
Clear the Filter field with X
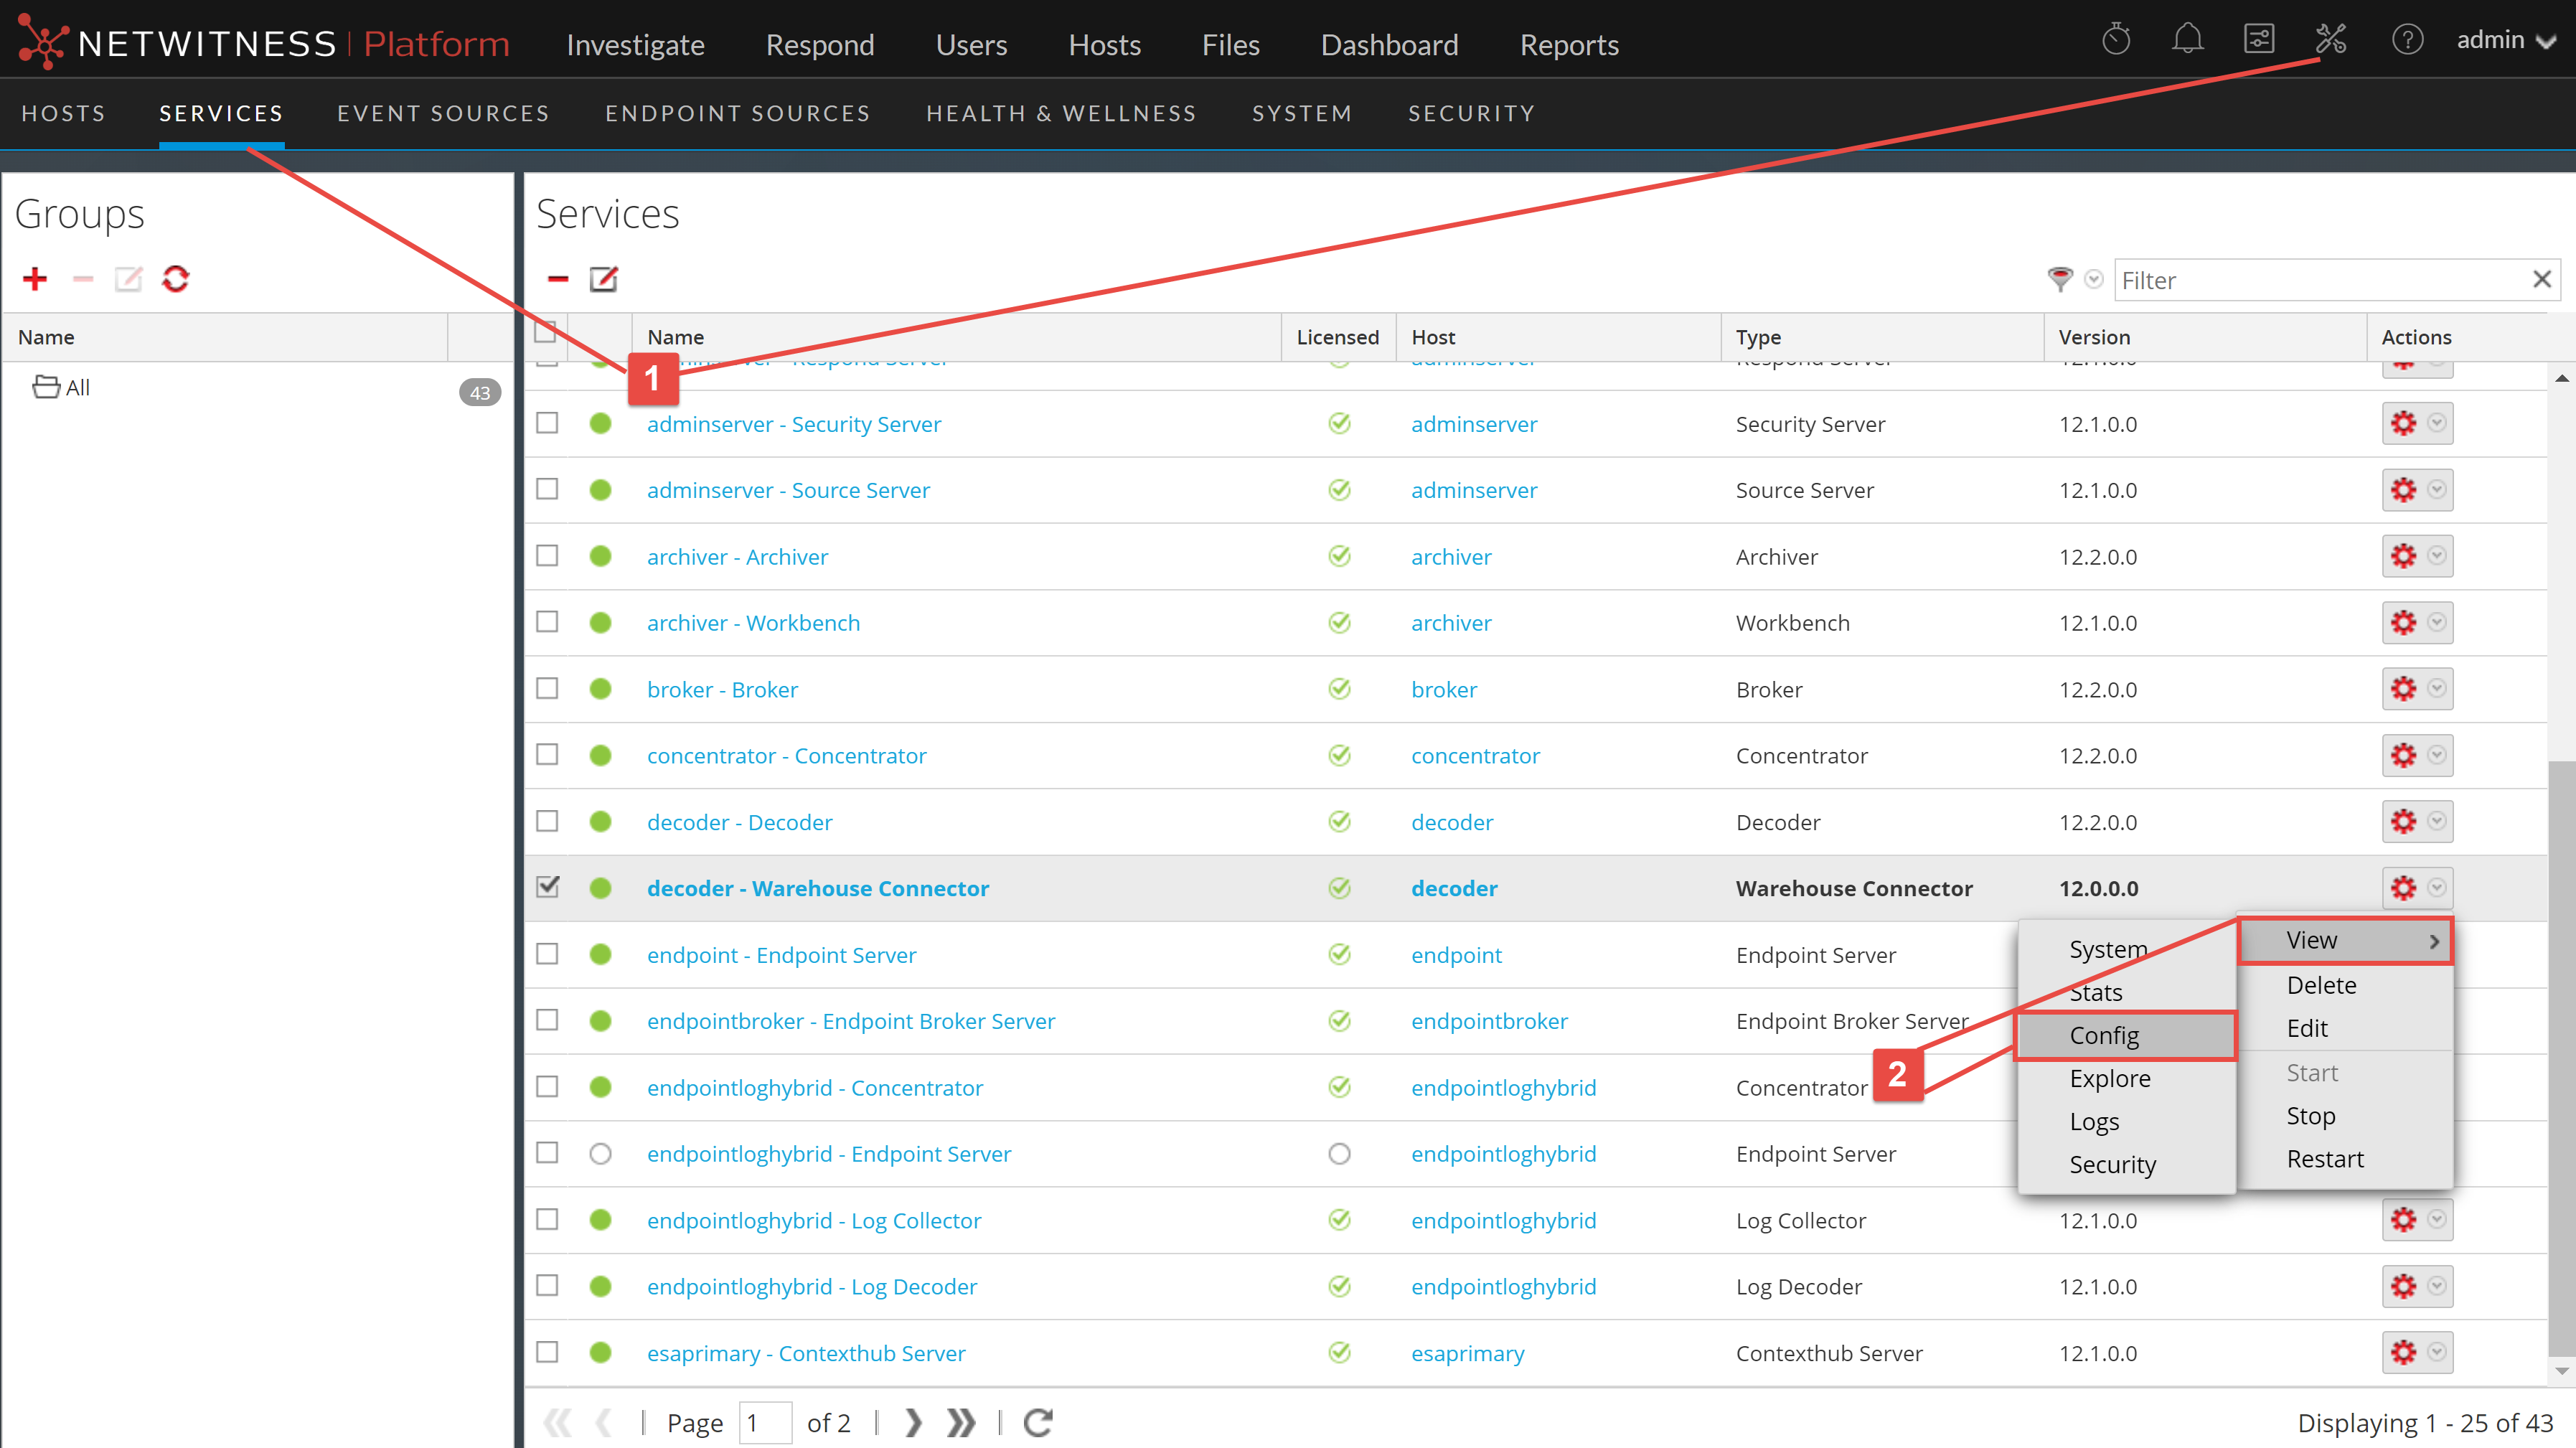(x=2541, y=279)
